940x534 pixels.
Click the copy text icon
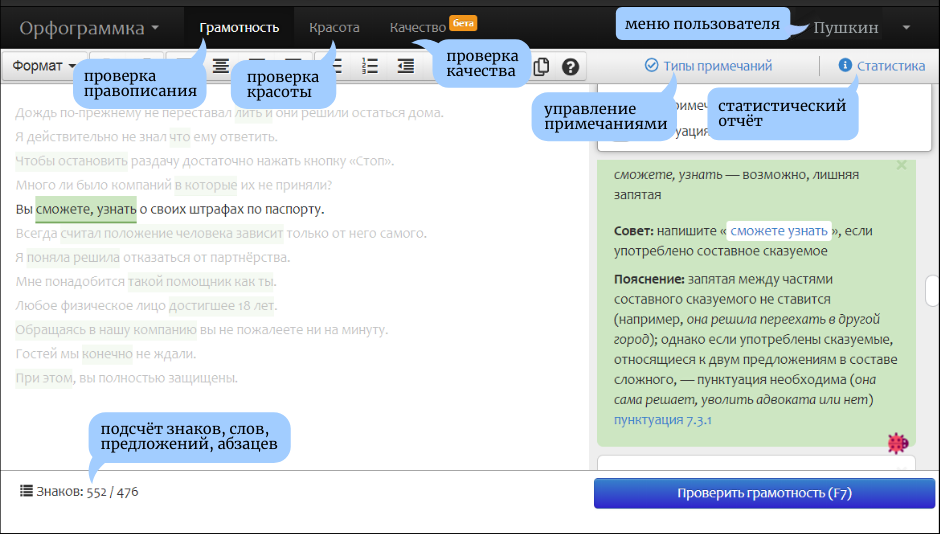(x=541, y=67)
